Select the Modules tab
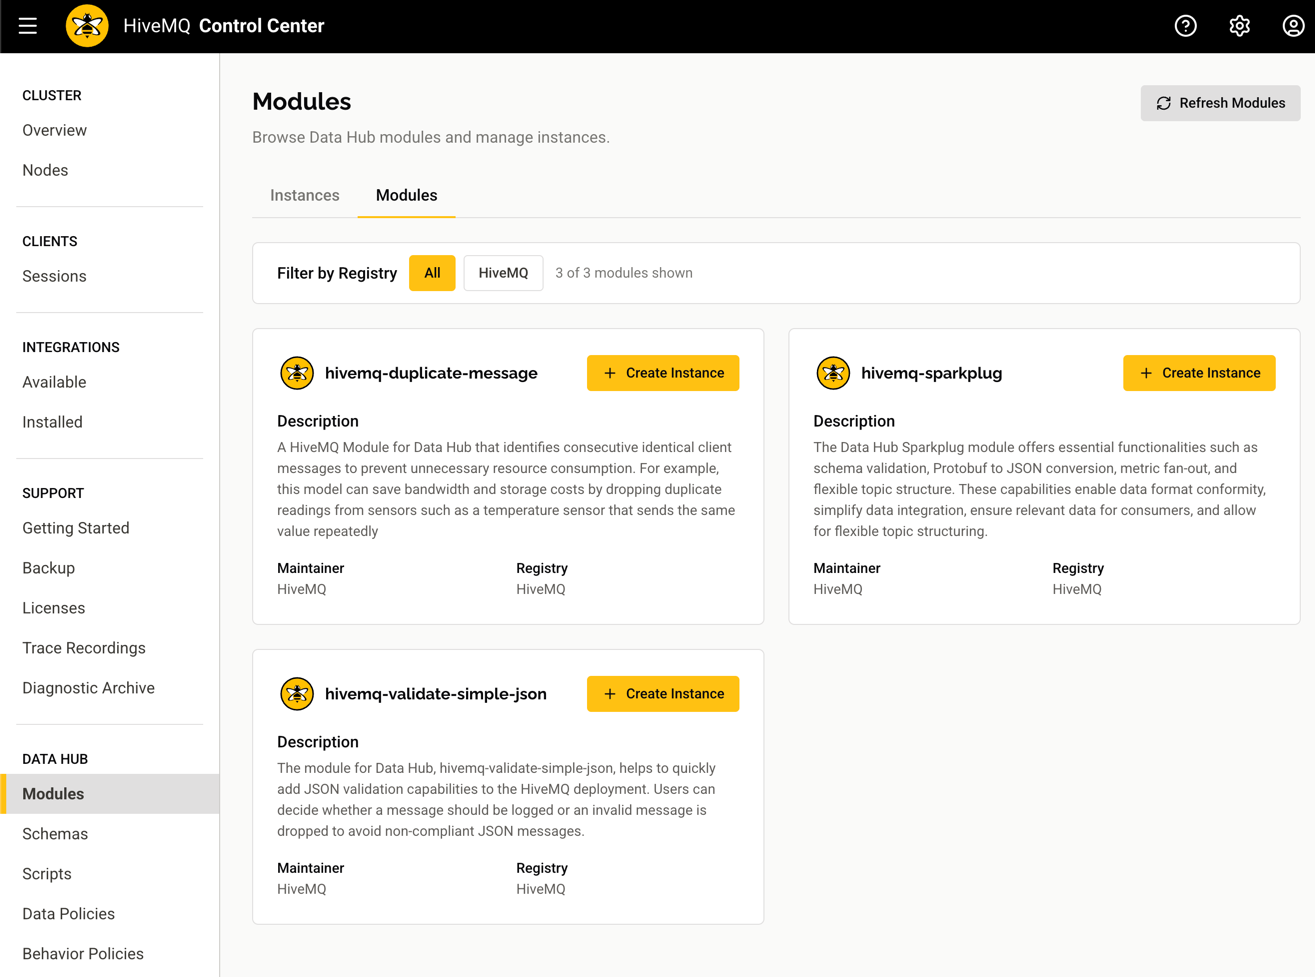1315x977 pixels. point(406,195)
